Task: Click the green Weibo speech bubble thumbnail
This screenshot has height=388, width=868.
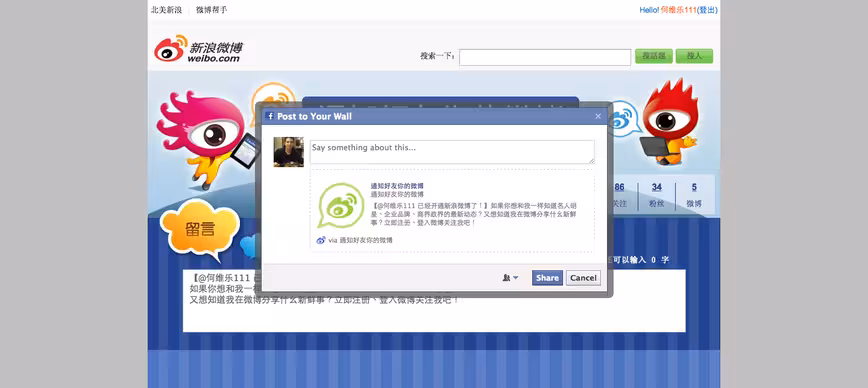Action: click(341, 206)
